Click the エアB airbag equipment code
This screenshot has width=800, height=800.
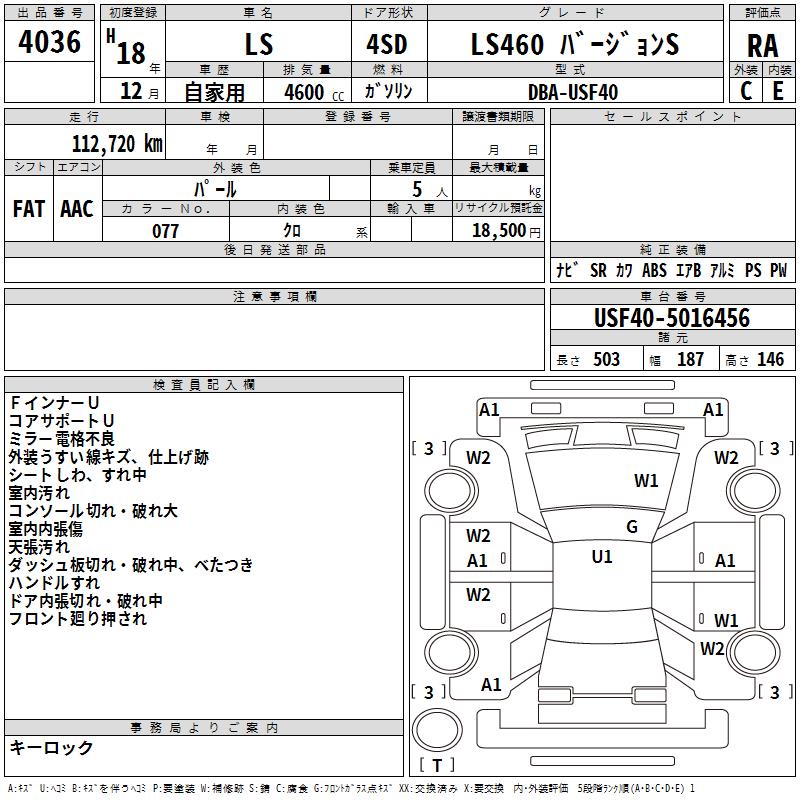point(688,270)
